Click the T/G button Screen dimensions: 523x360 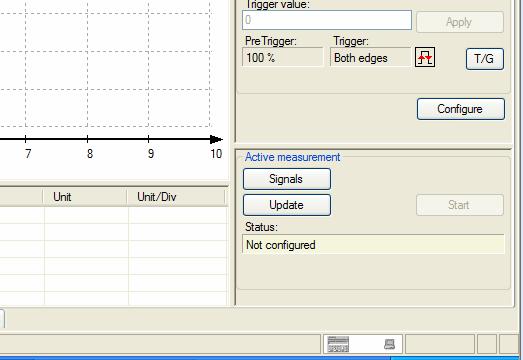click(x=485, y=59)
